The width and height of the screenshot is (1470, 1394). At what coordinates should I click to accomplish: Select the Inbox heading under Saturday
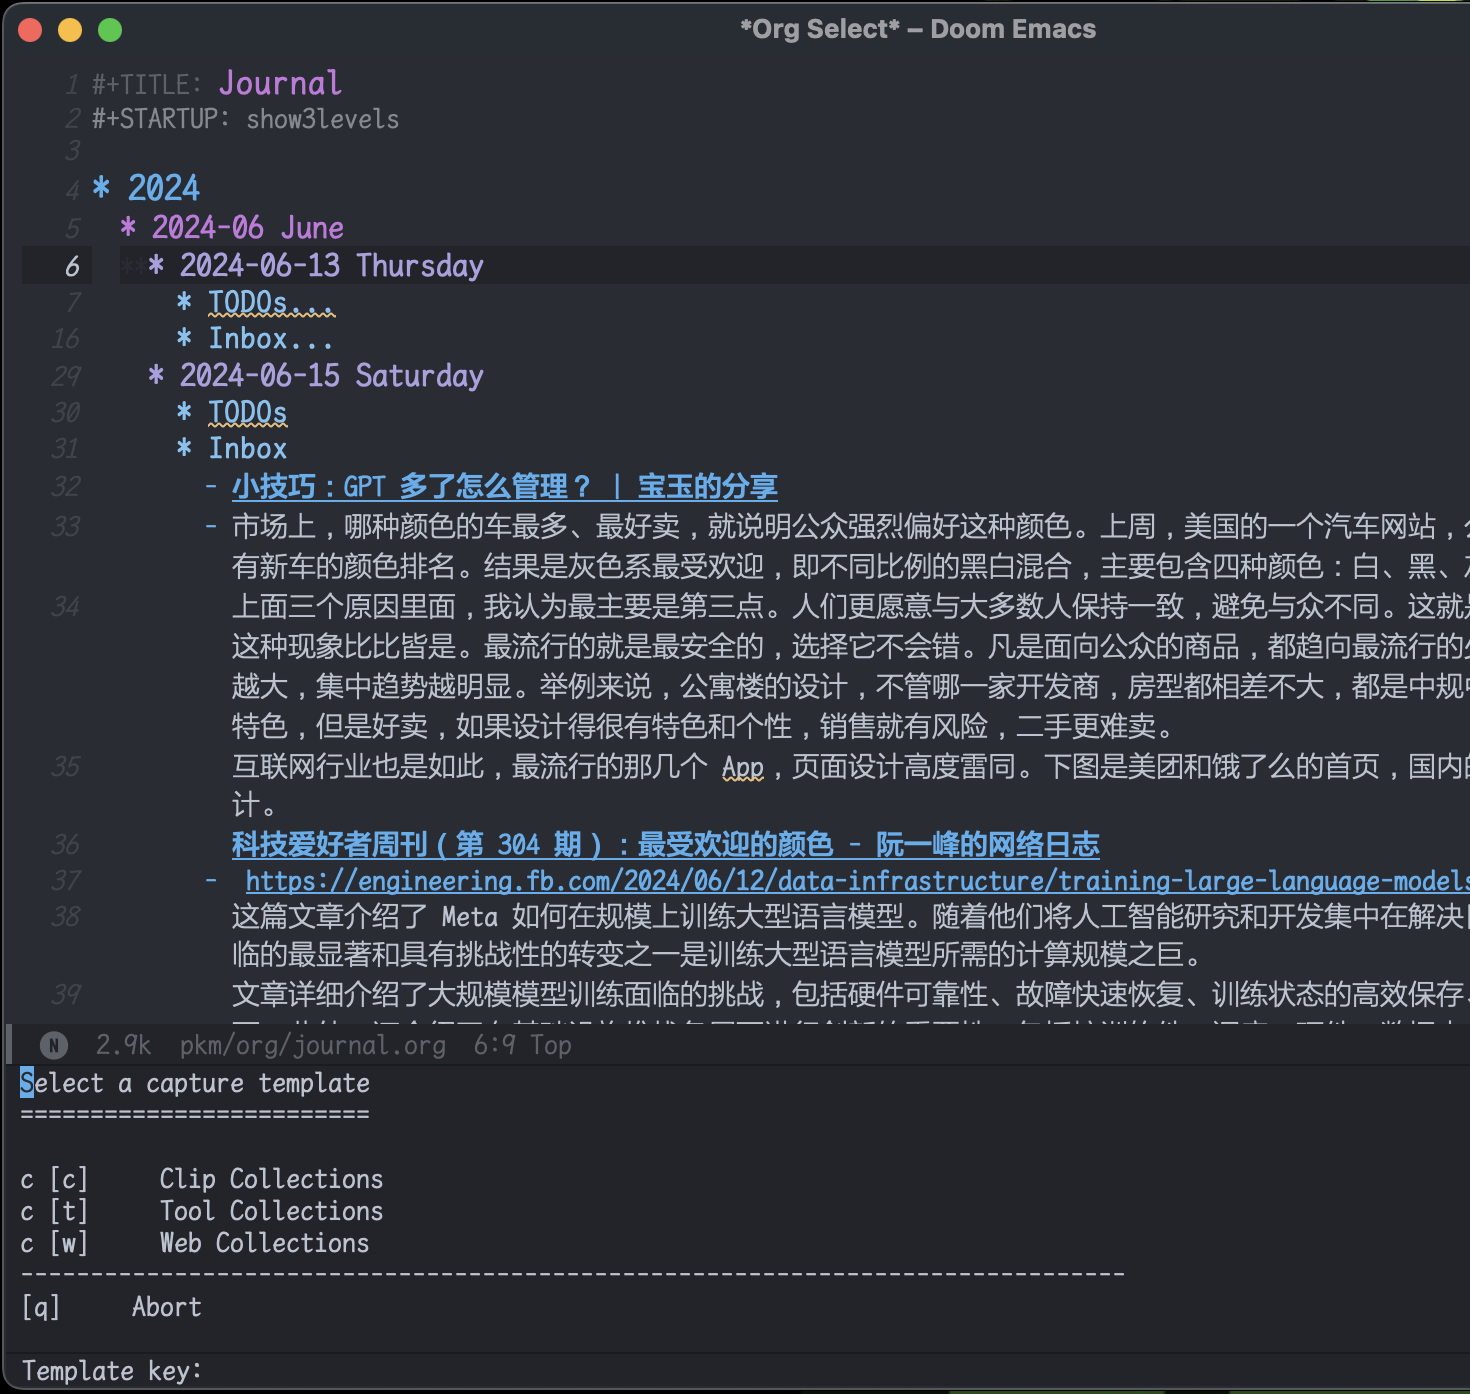[x=247, y=449]
